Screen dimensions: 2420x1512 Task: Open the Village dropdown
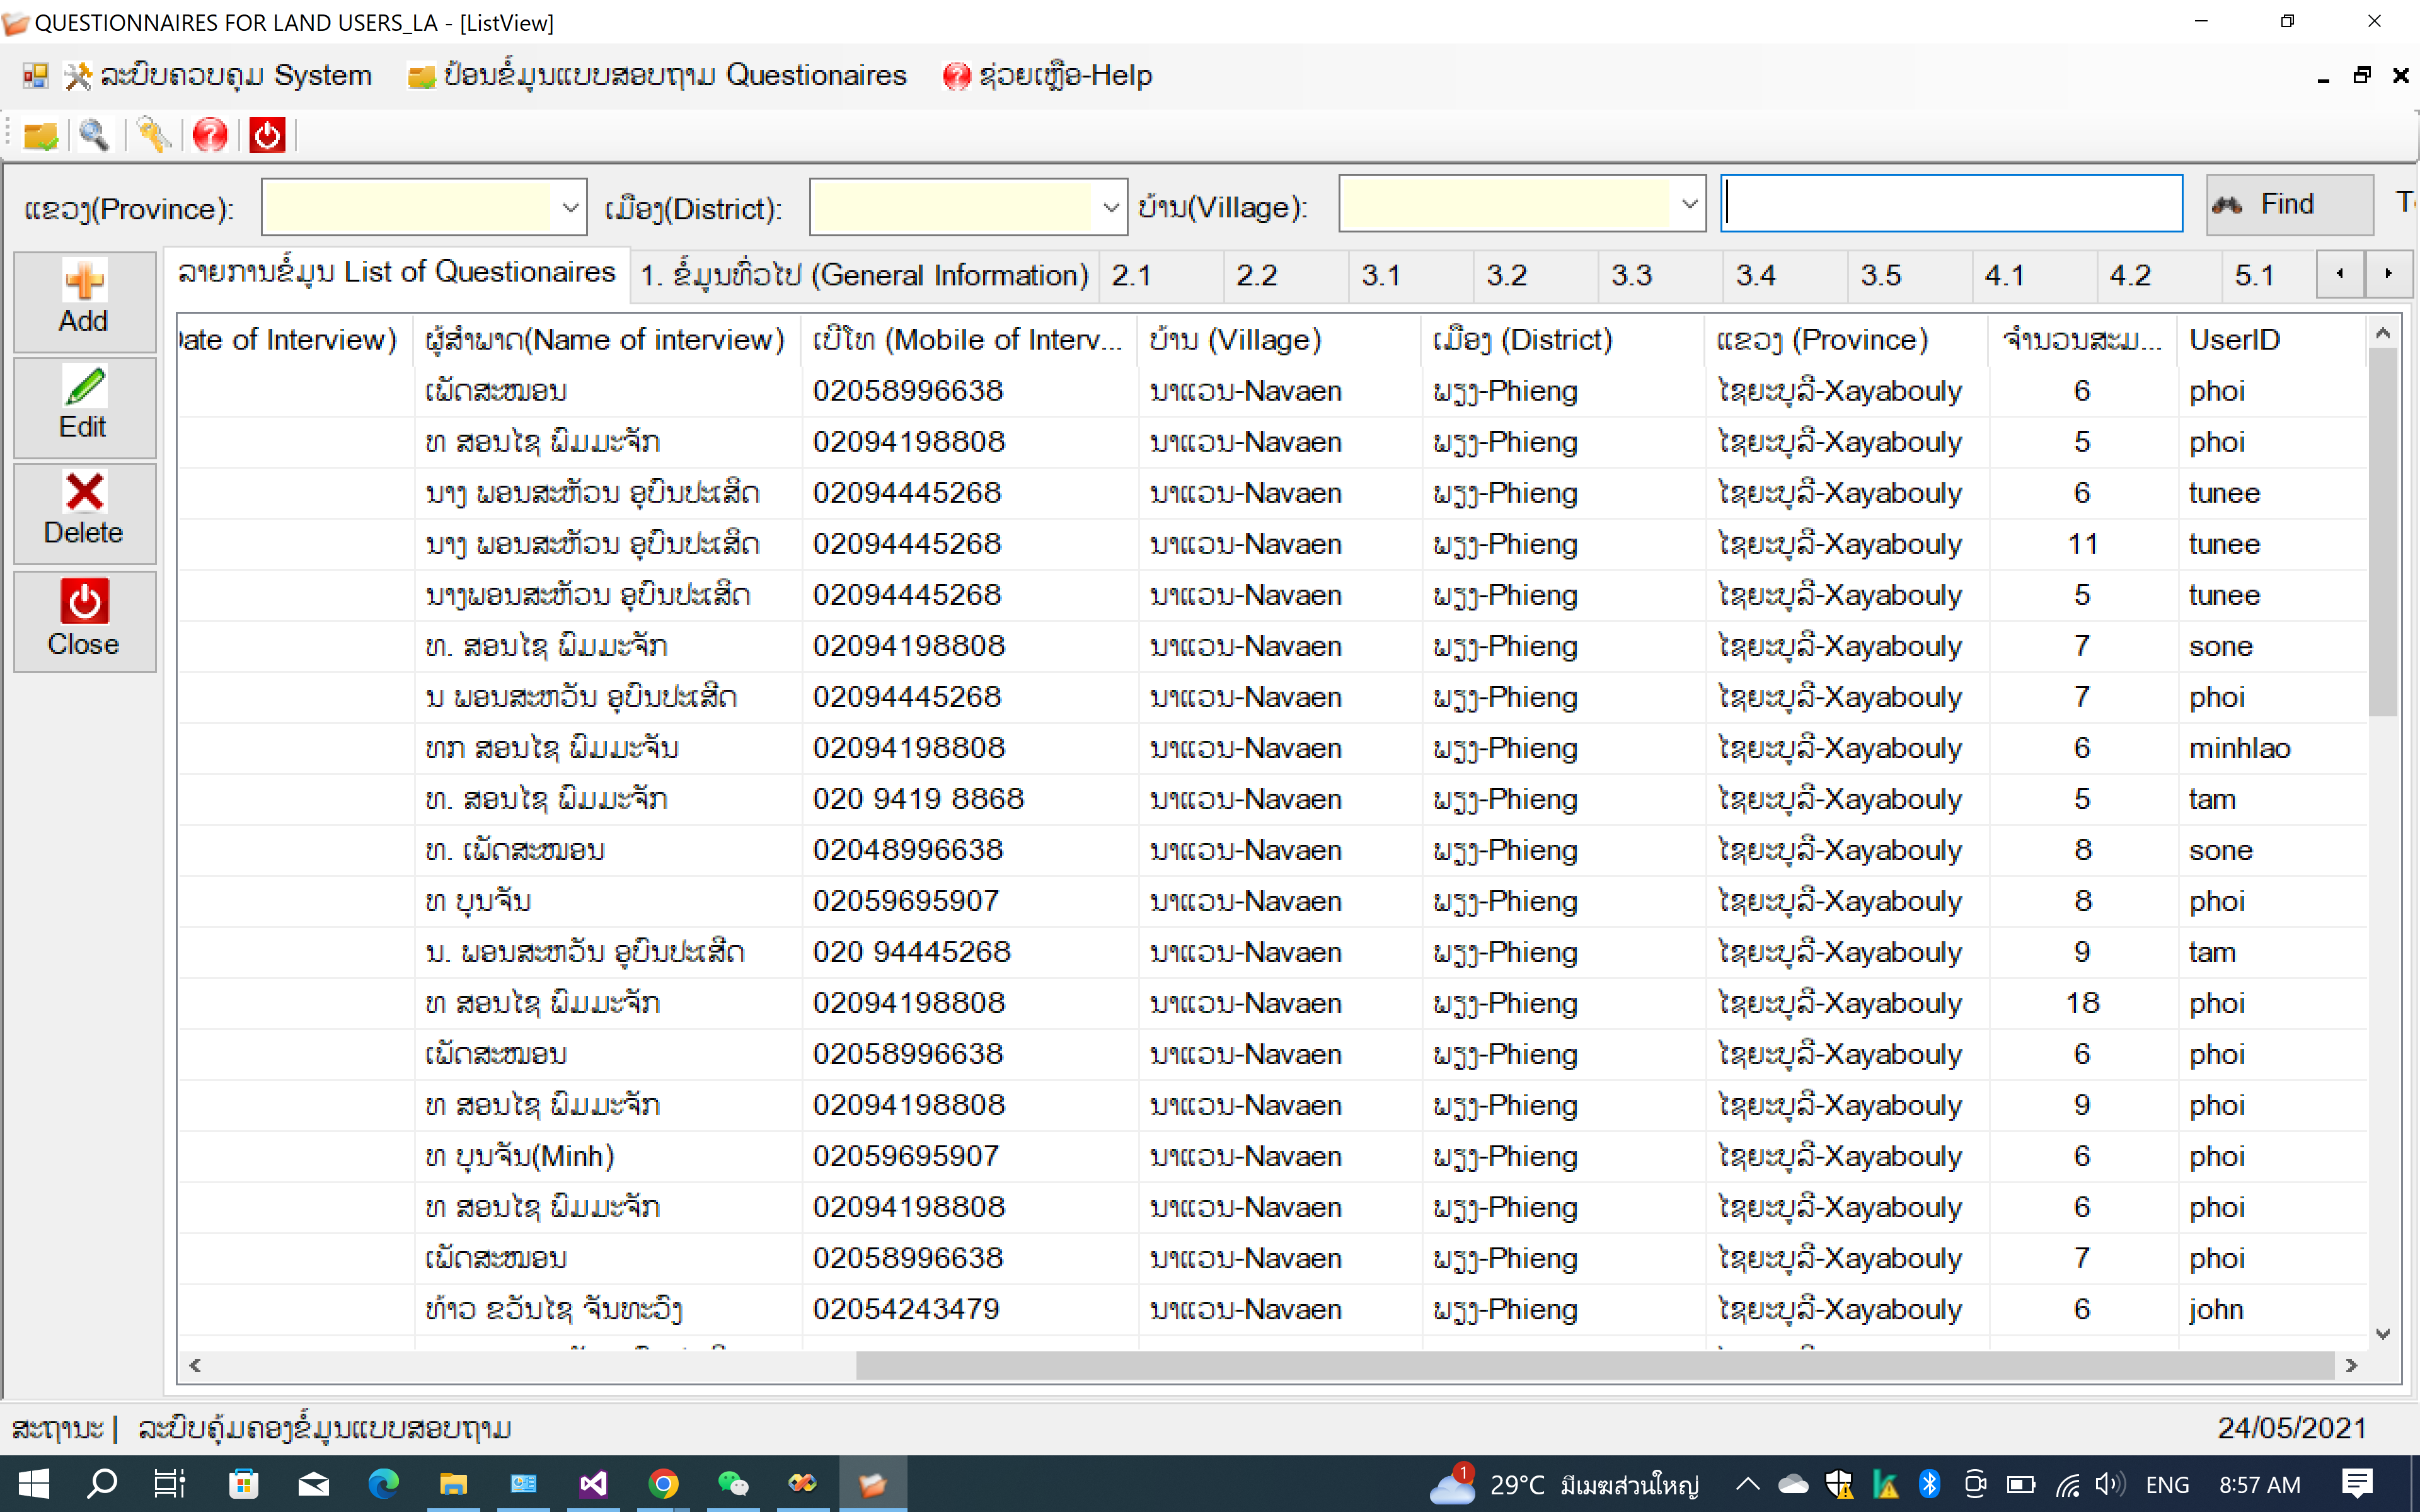1689,205
